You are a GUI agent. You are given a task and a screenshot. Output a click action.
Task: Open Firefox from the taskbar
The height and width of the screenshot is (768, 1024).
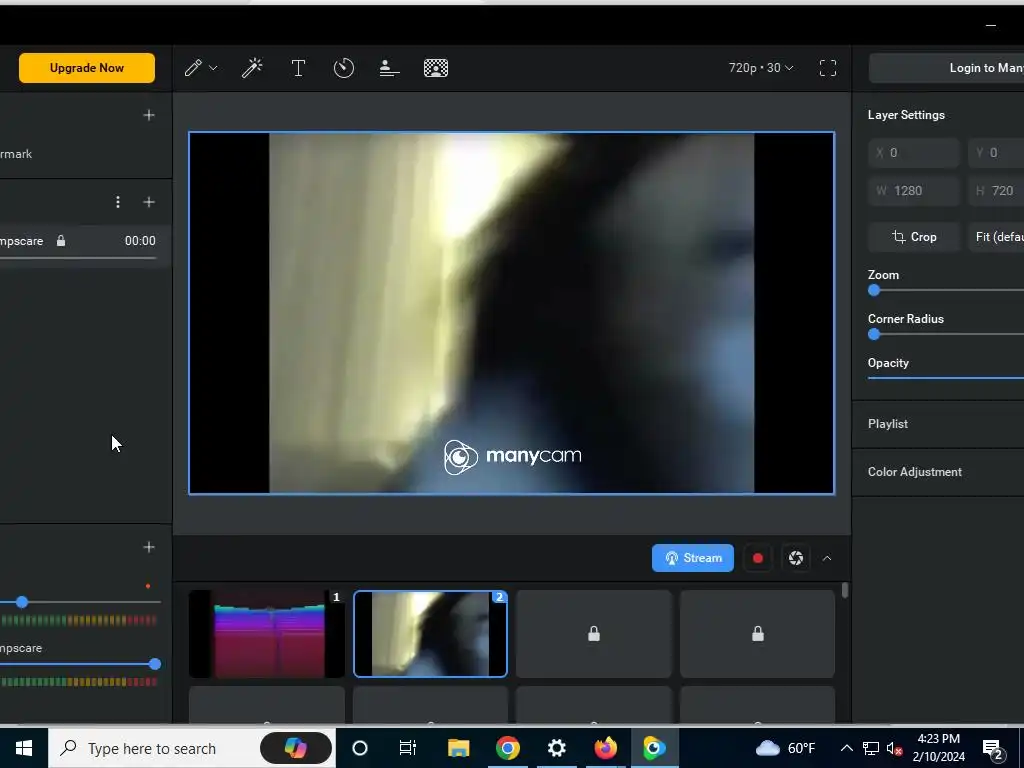[x=605, y=748]
